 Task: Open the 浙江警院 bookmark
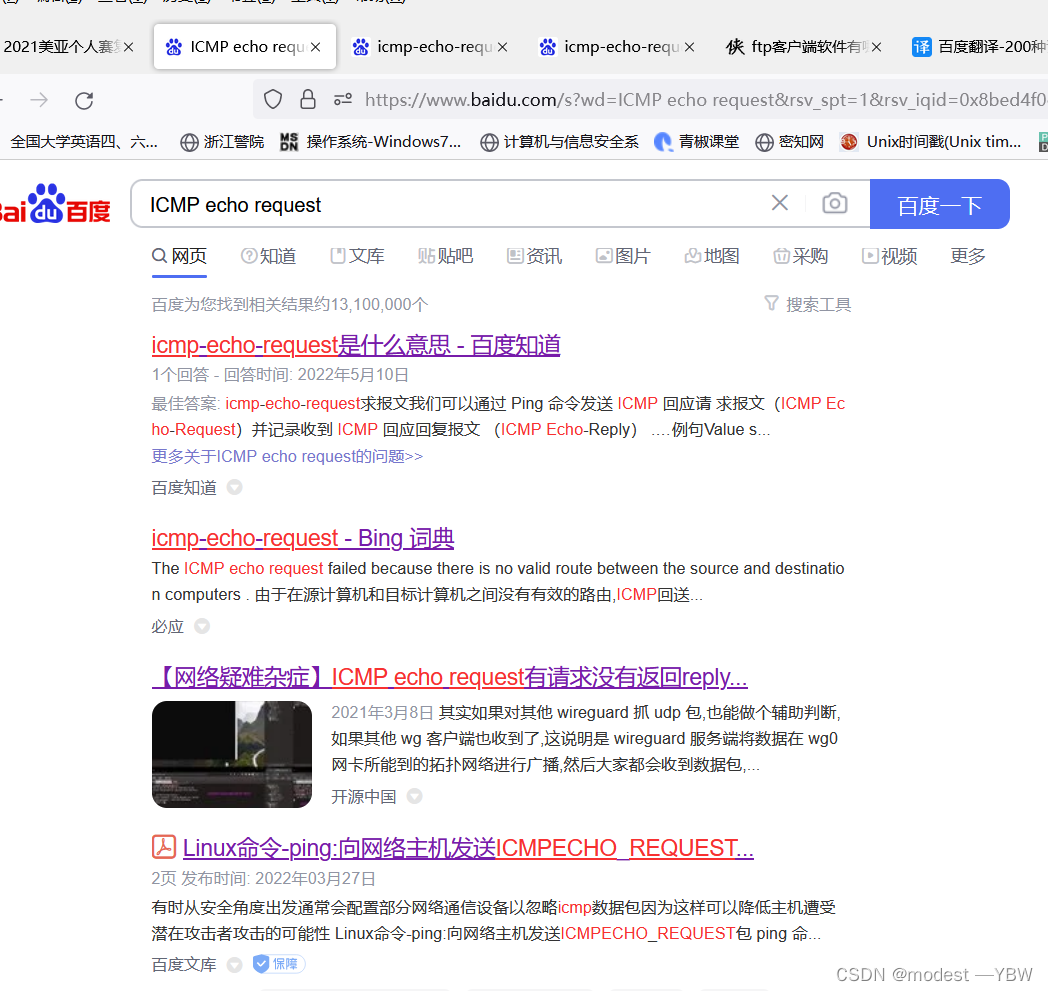click(222, 142)
